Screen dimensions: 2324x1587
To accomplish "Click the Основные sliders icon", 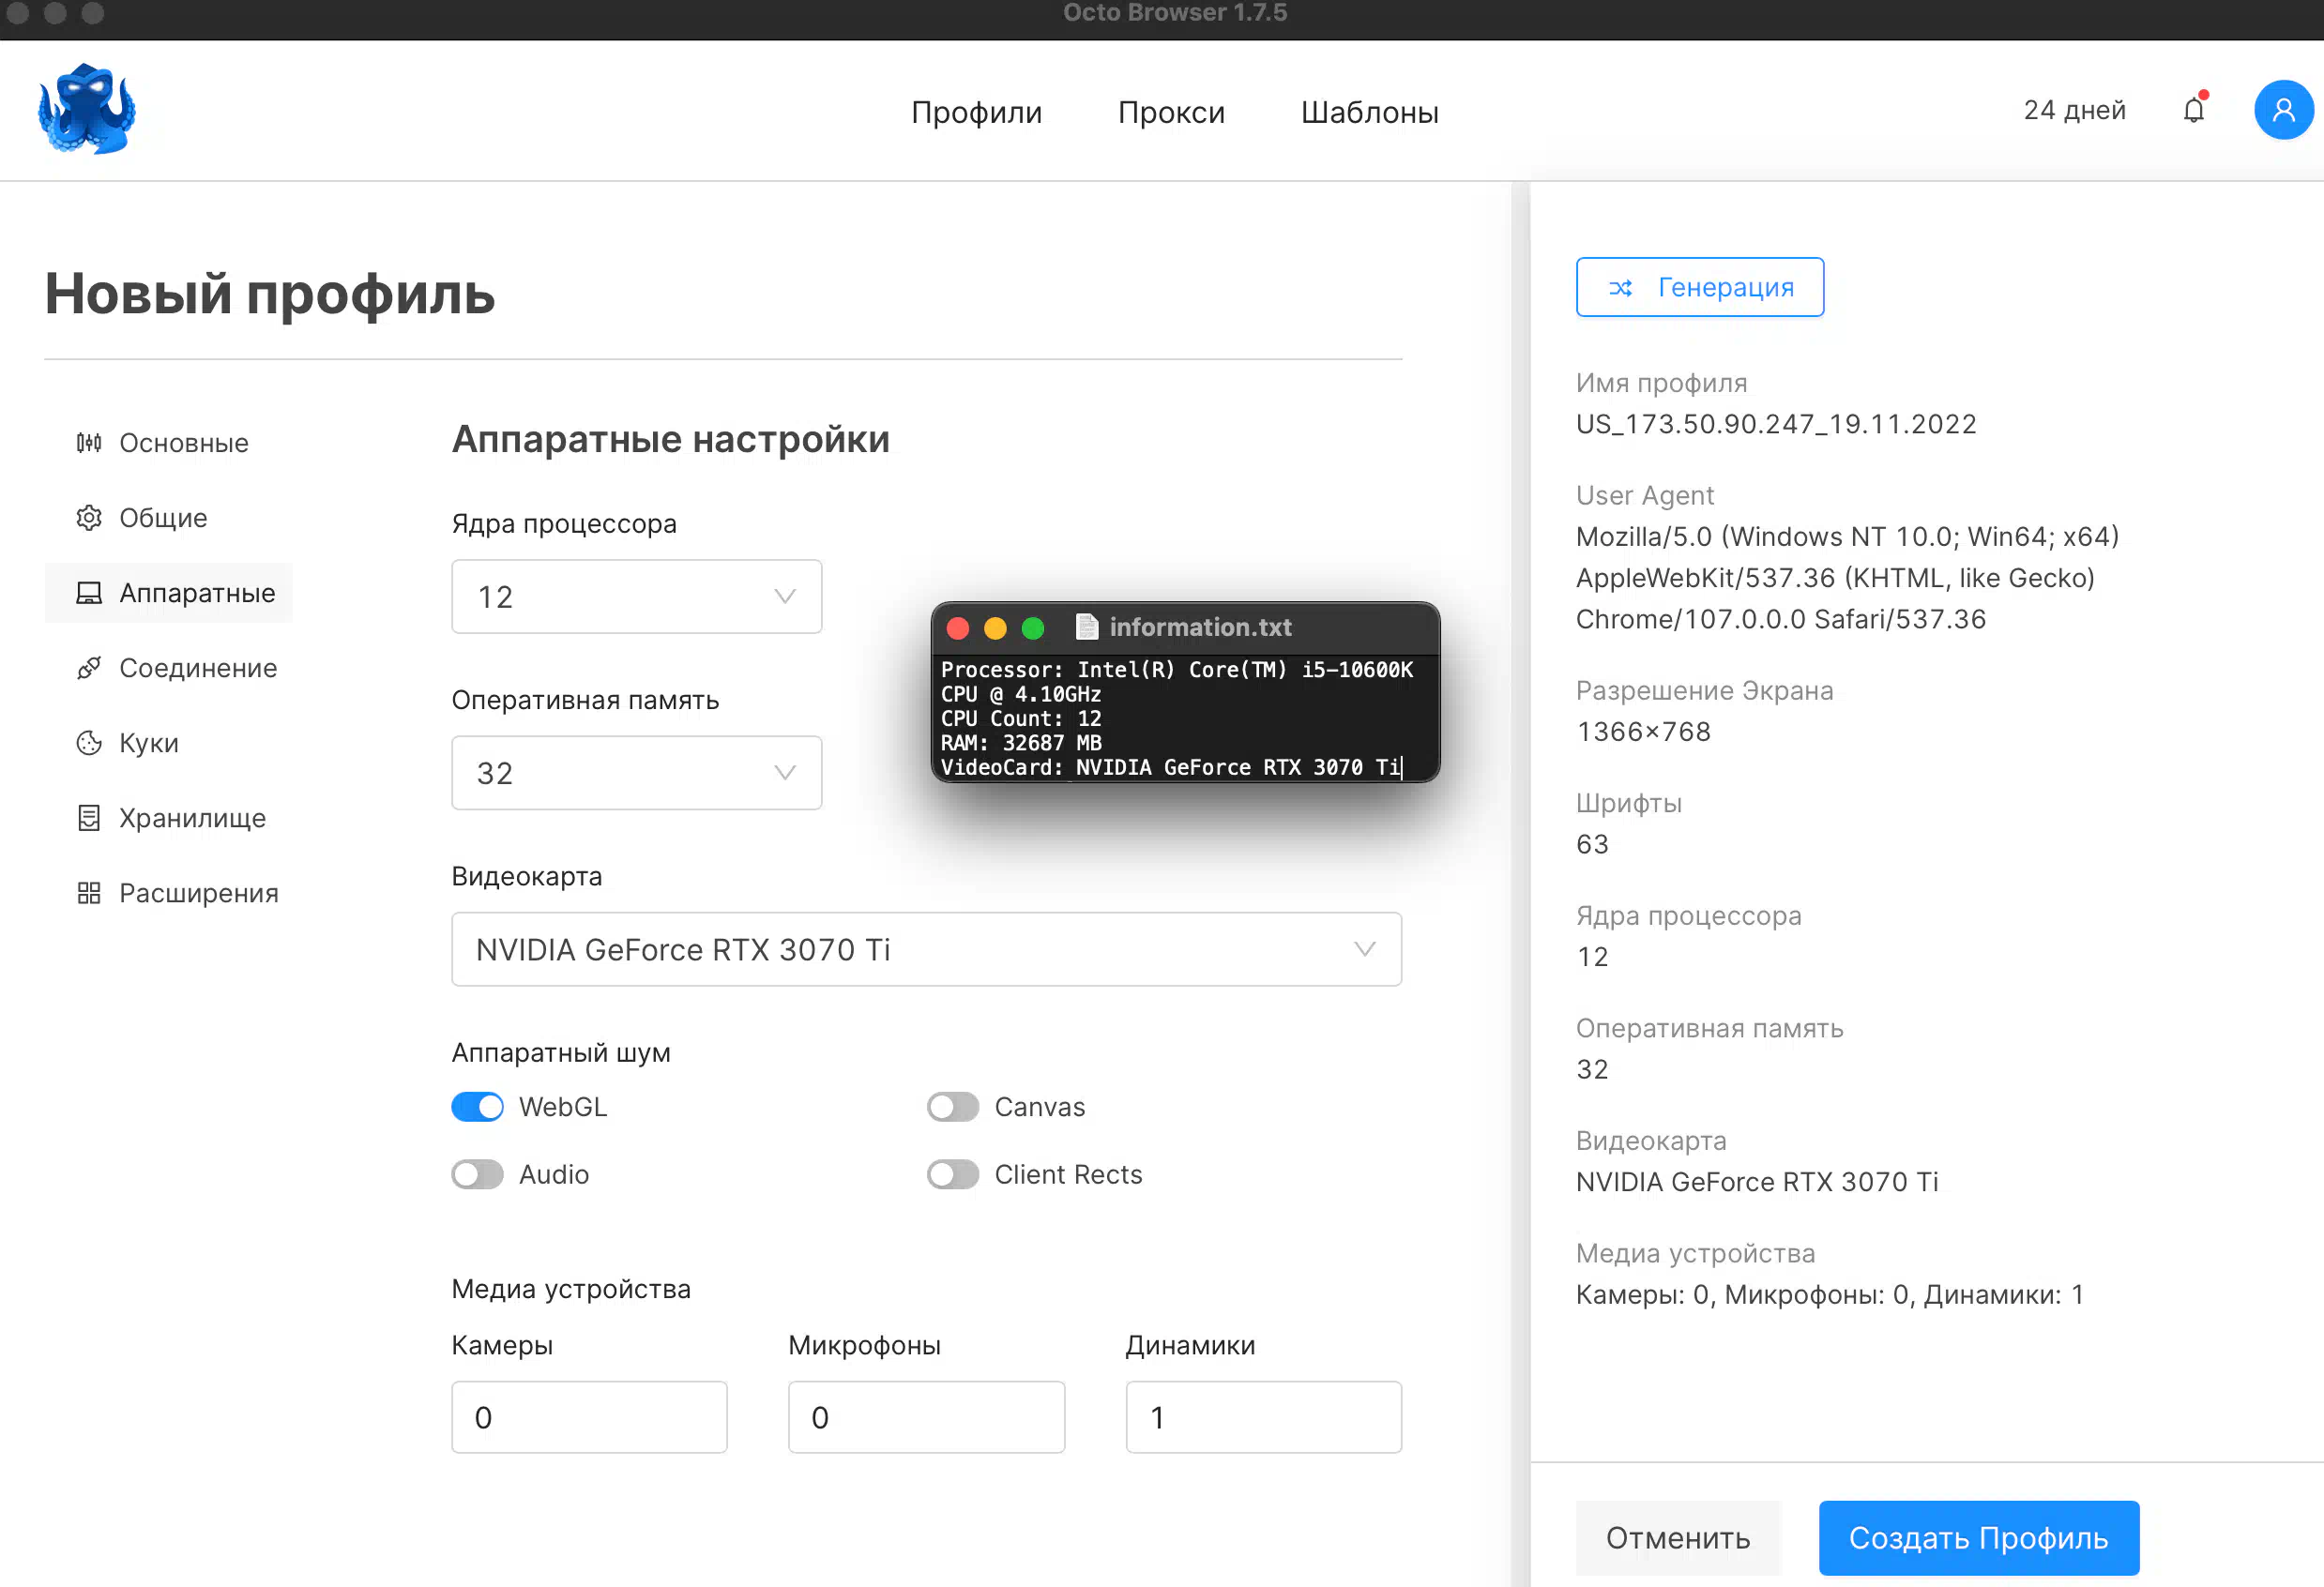I will [89, 442].
